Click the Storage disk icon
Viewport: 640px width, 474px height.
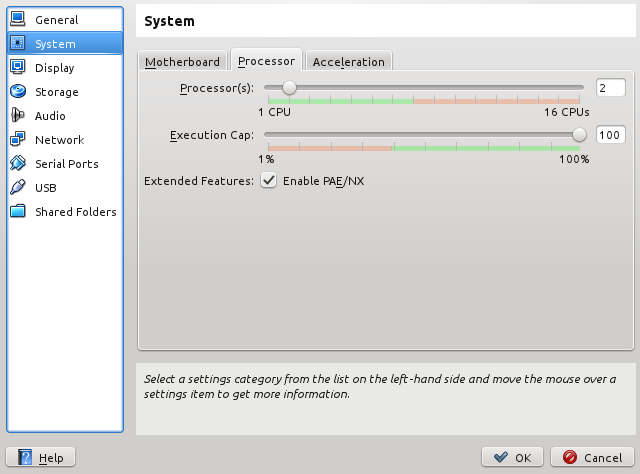tap(18, 91)
